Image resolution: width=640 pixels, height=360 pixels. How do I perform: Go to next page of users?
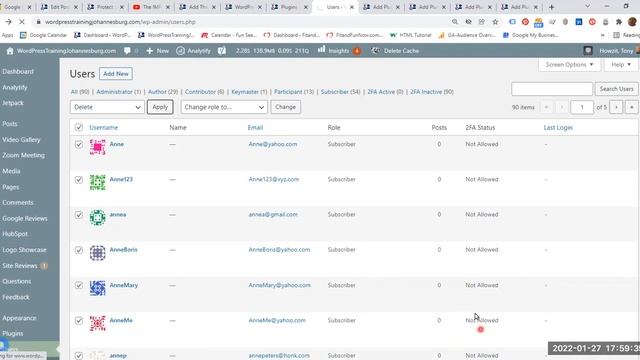click(x=616, y=107)
